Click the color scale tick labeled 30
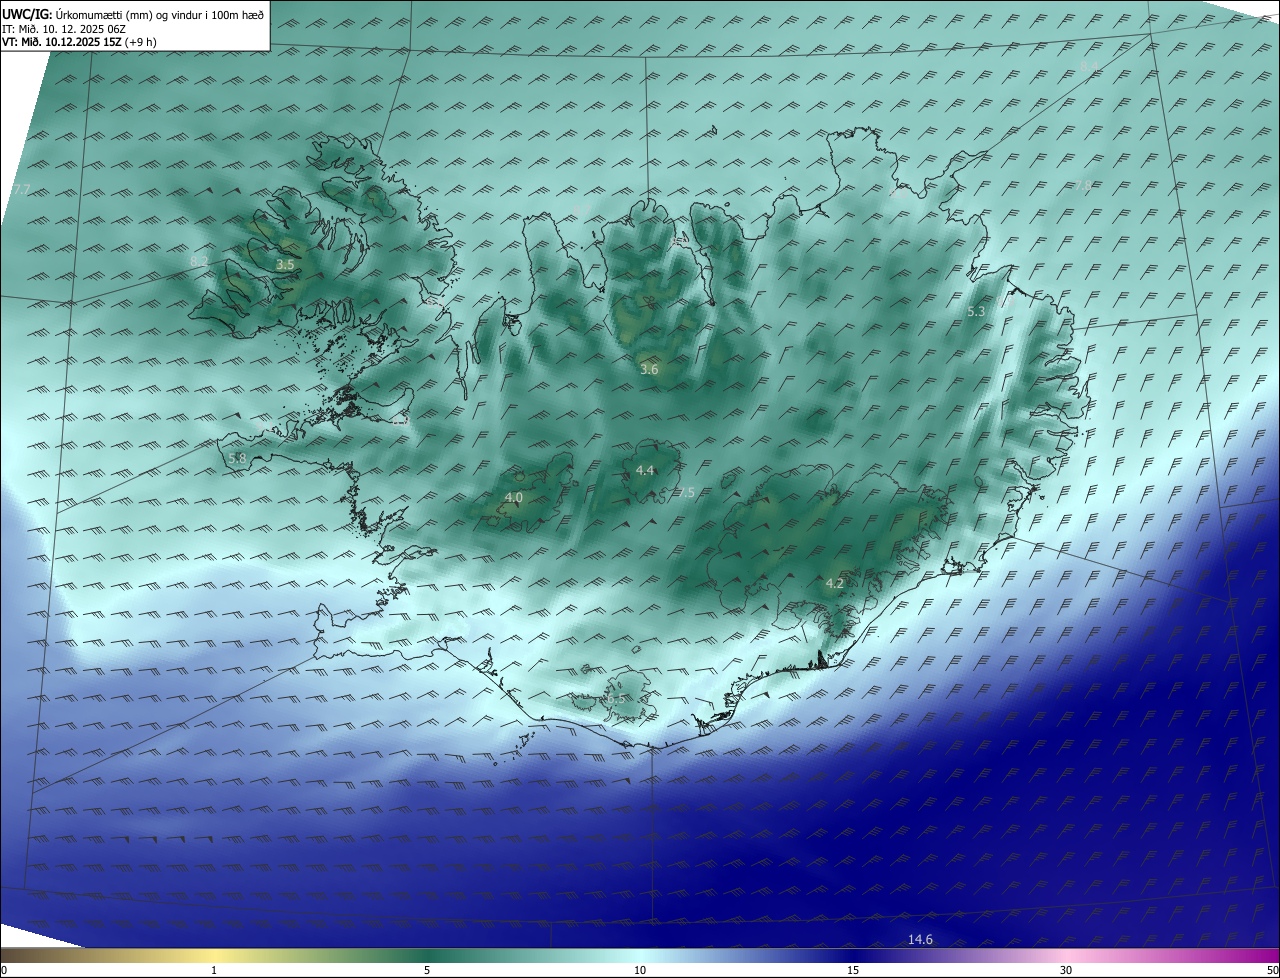The width and height of the screenshot is (1280, 978). [x=1066, y=971]
